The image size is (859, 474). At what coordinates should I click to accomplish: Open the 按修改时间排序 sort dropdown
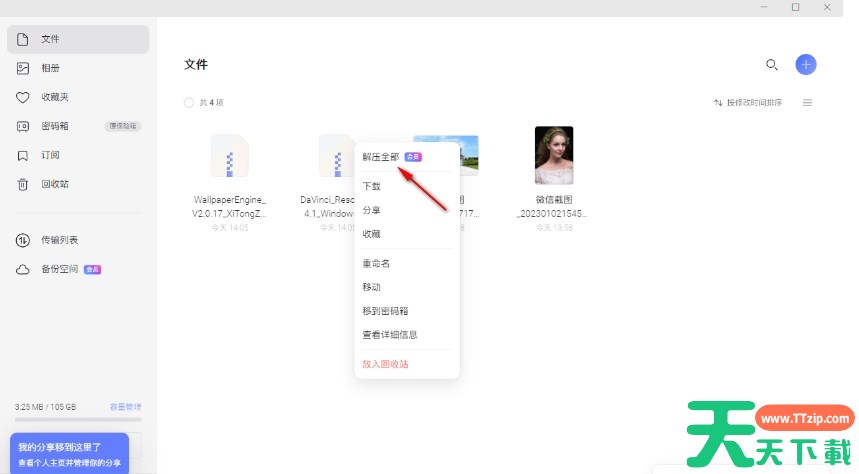(748, 102)
